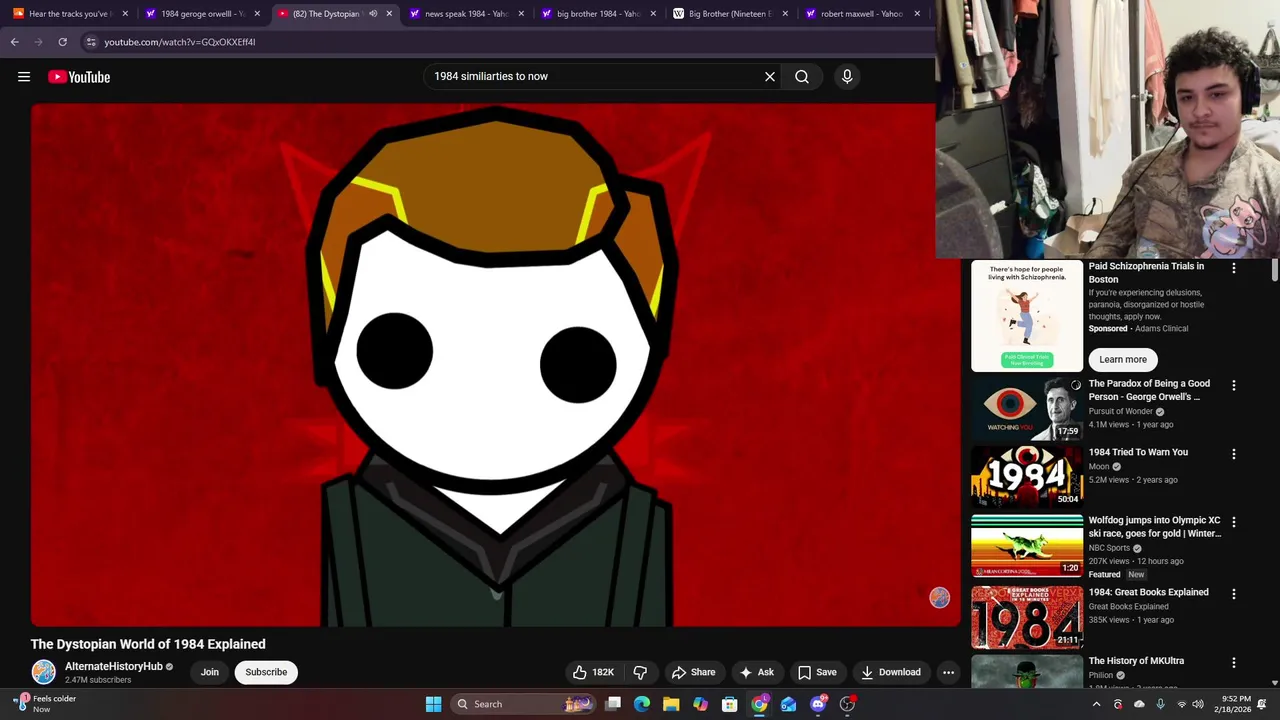Open File Explorer from taskbar
Image resolution: width=1280 pixels, height=720 pixels.
[671, 704]
